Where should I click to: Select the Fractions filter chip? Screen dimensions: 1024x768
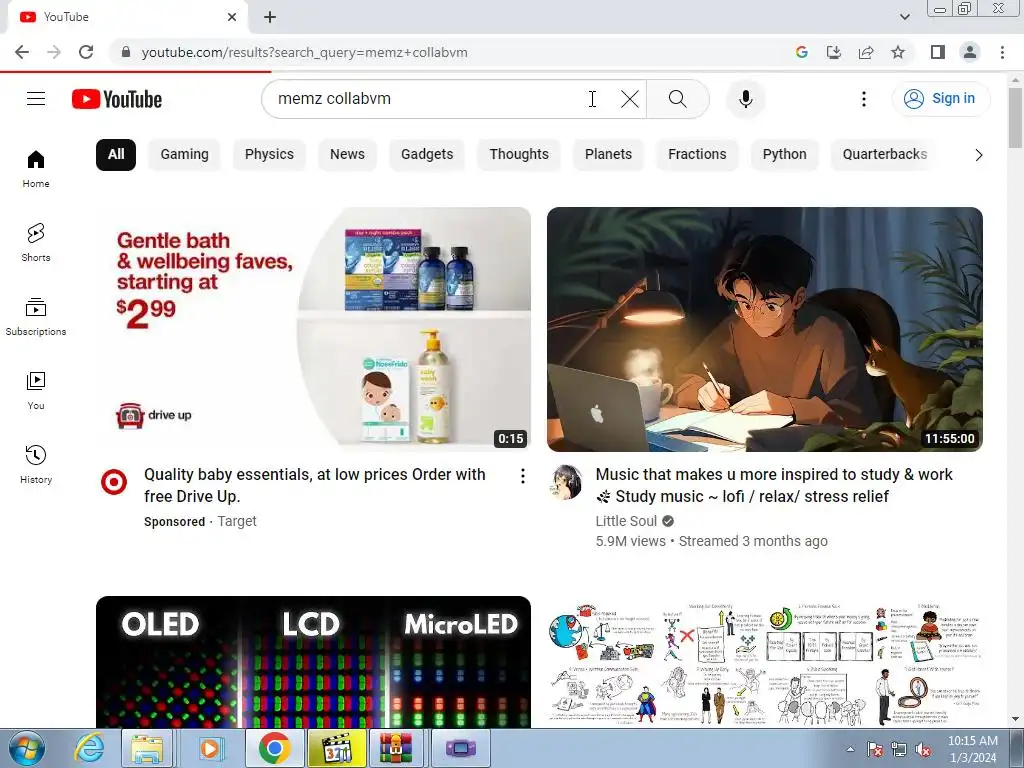pyautogui.click(x=697, y=155)
